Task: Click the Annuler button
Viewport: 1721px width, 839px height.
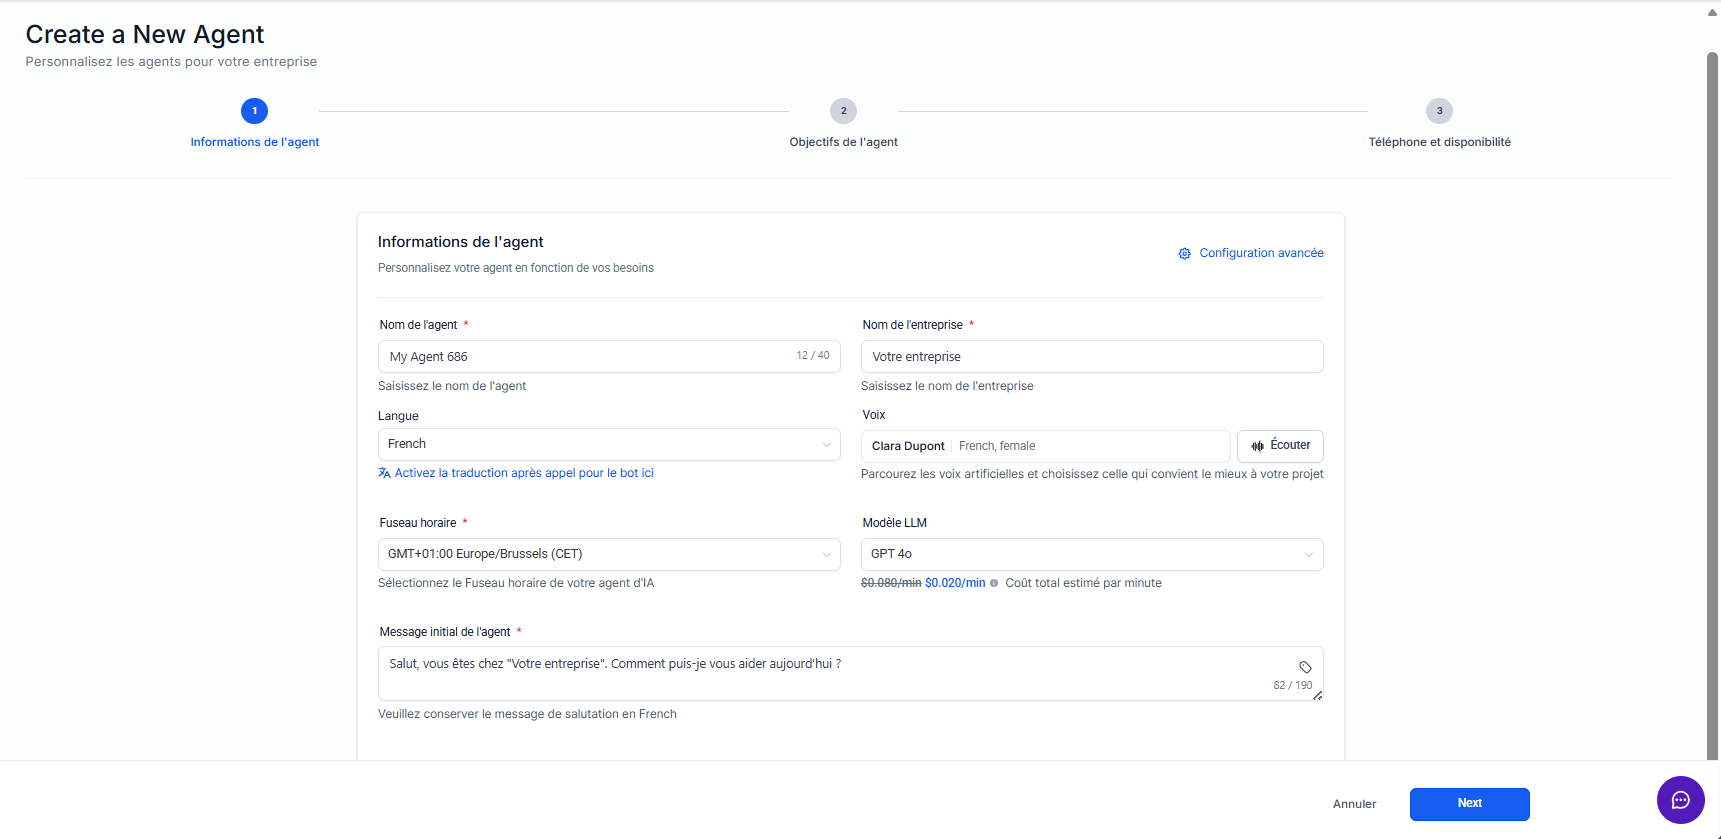Action: 1354,804
